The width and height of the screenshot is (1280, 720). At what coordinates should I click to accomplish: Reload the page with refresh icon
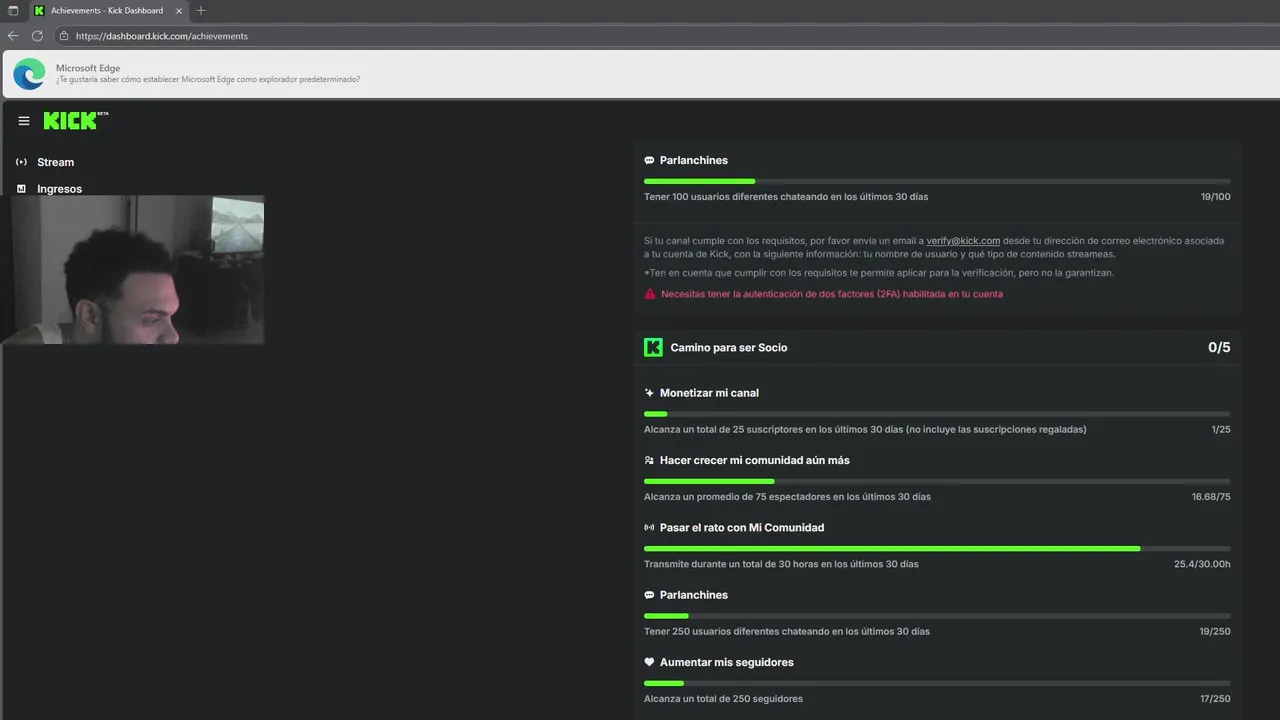37,36
